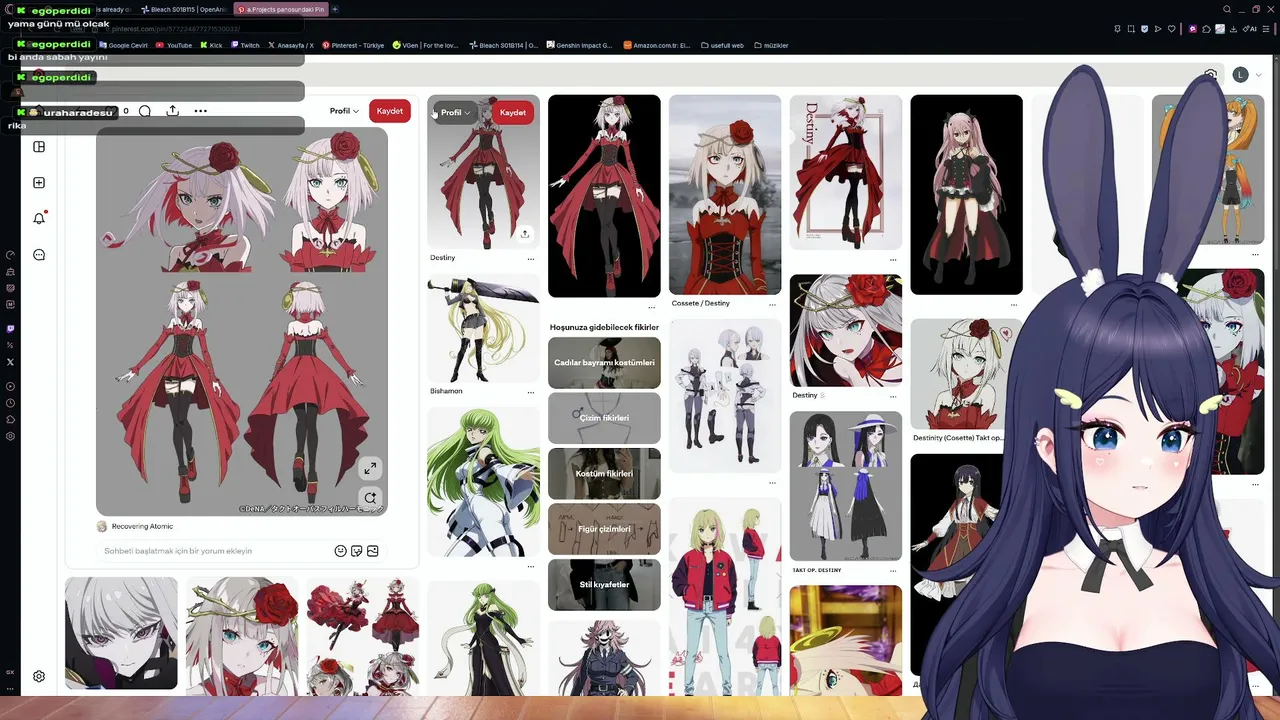The height and width of the screenshot is (720, 1280).
Task: Open X icon in Opera sidebar
Action: point(10,362)
